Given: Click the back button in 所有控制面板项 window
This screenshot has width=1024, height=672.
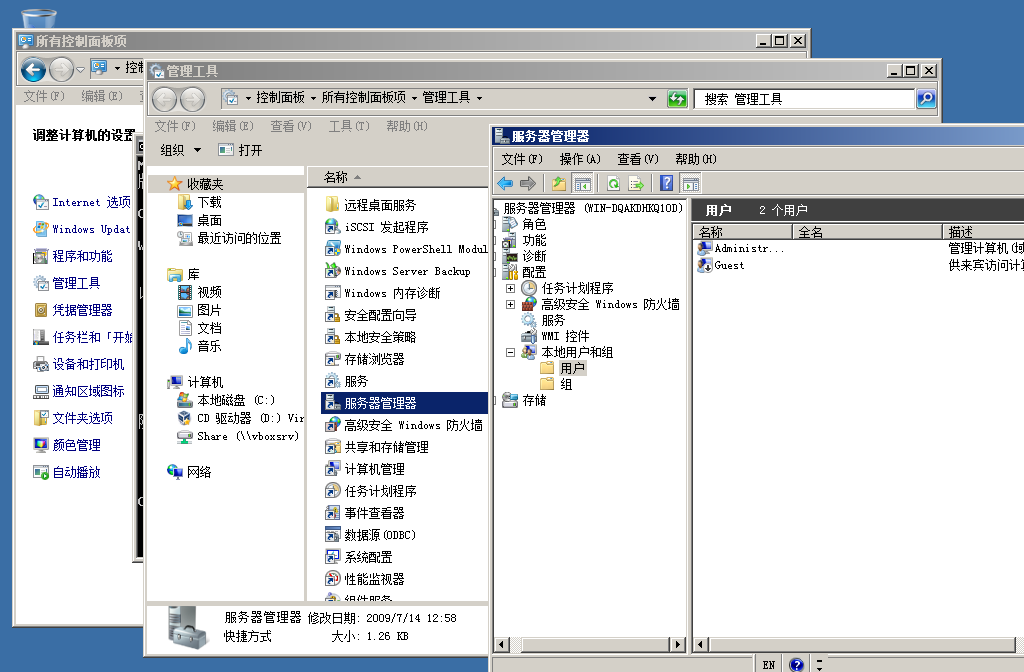Looking at the screenshot, I should (x=33, y=69).
